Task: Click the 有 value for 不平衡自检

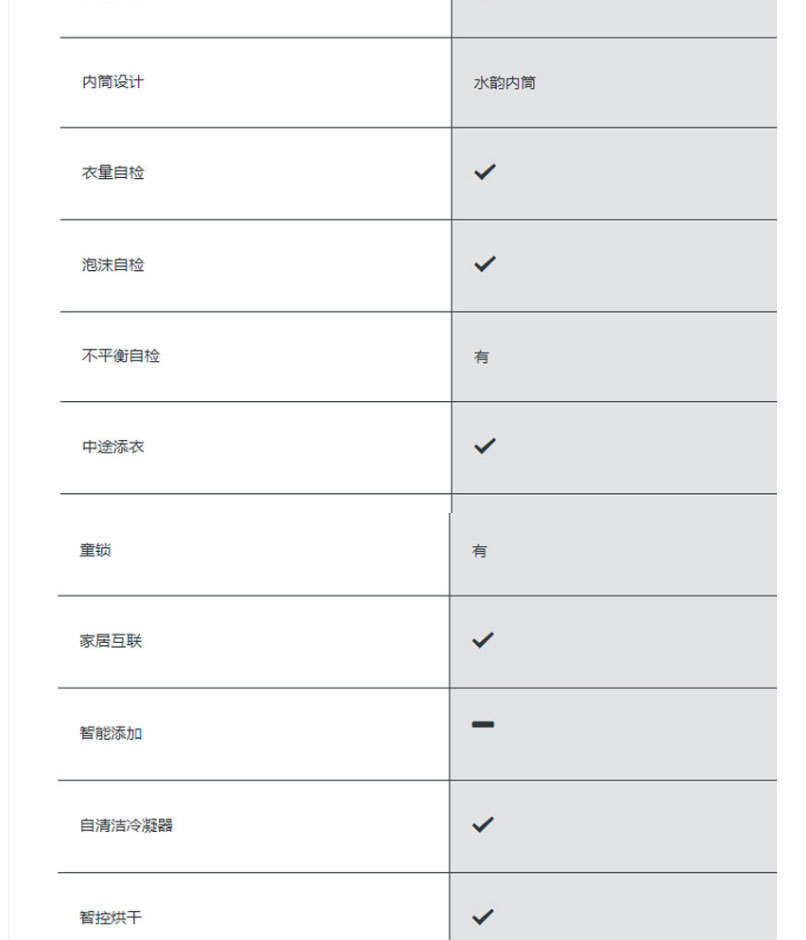Action: click(482, 357)
